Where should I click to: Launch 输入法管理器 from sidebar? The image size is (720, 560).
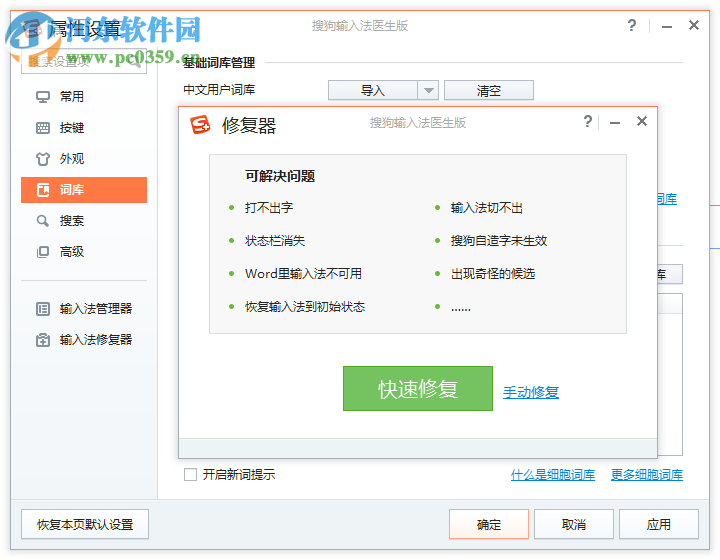pos(84,309)
